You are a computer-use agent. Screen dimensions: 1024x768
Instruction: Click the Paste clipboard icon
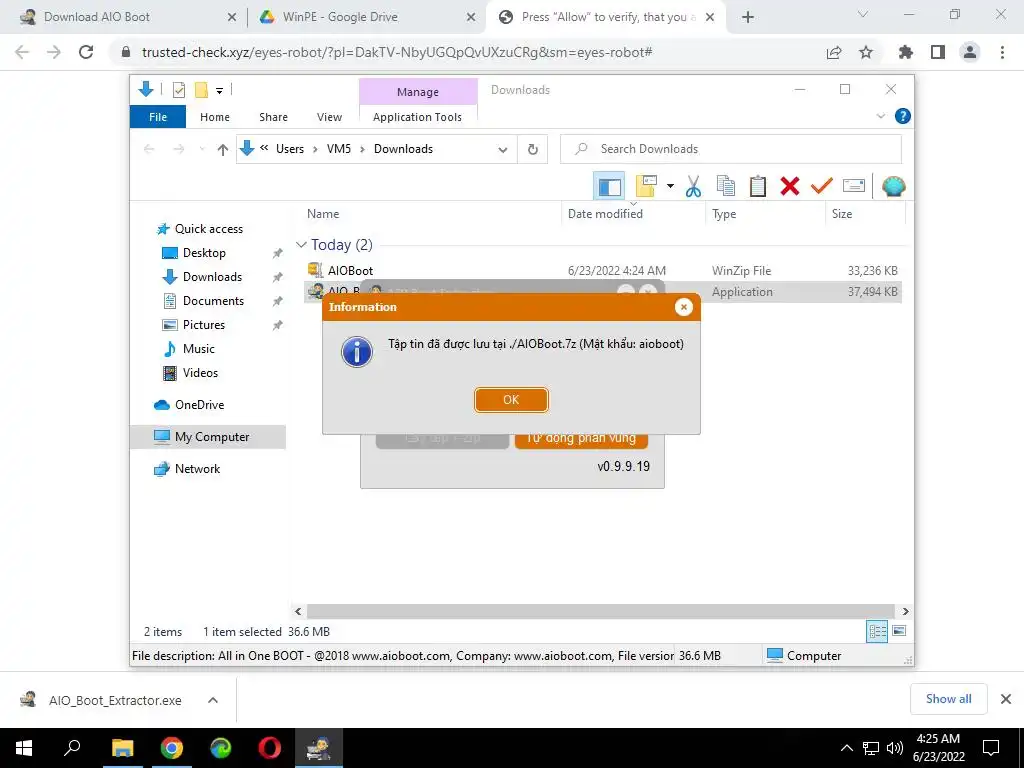758,186
